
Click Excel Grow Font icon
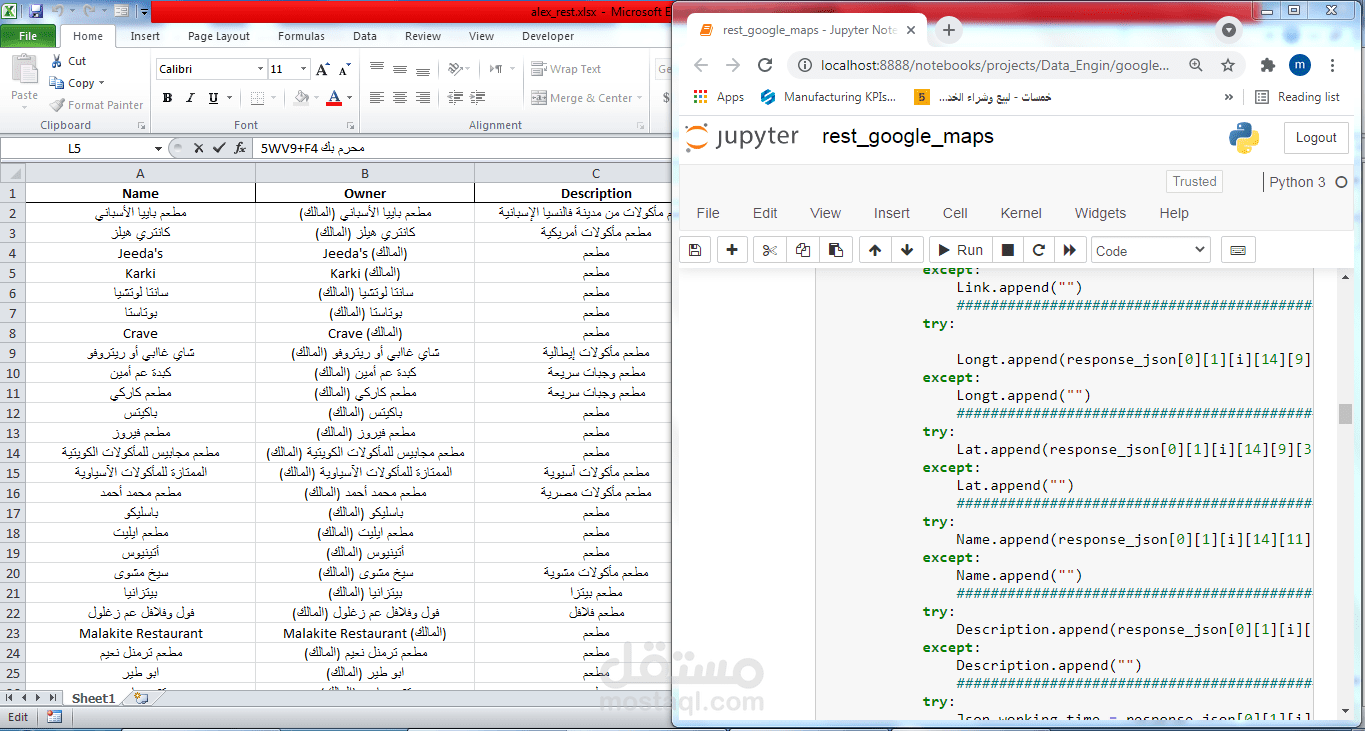[x=322, y=69]
